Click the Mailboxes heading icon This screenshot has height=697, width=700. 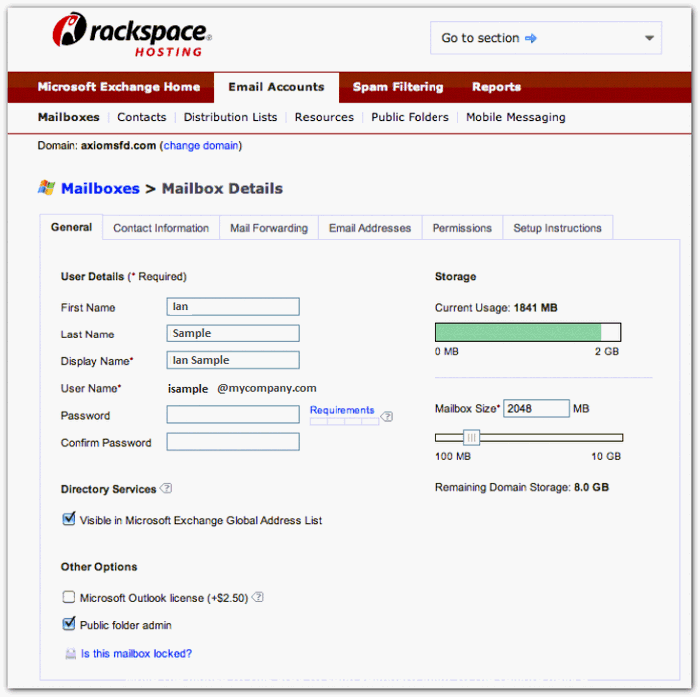click(46, 188)
